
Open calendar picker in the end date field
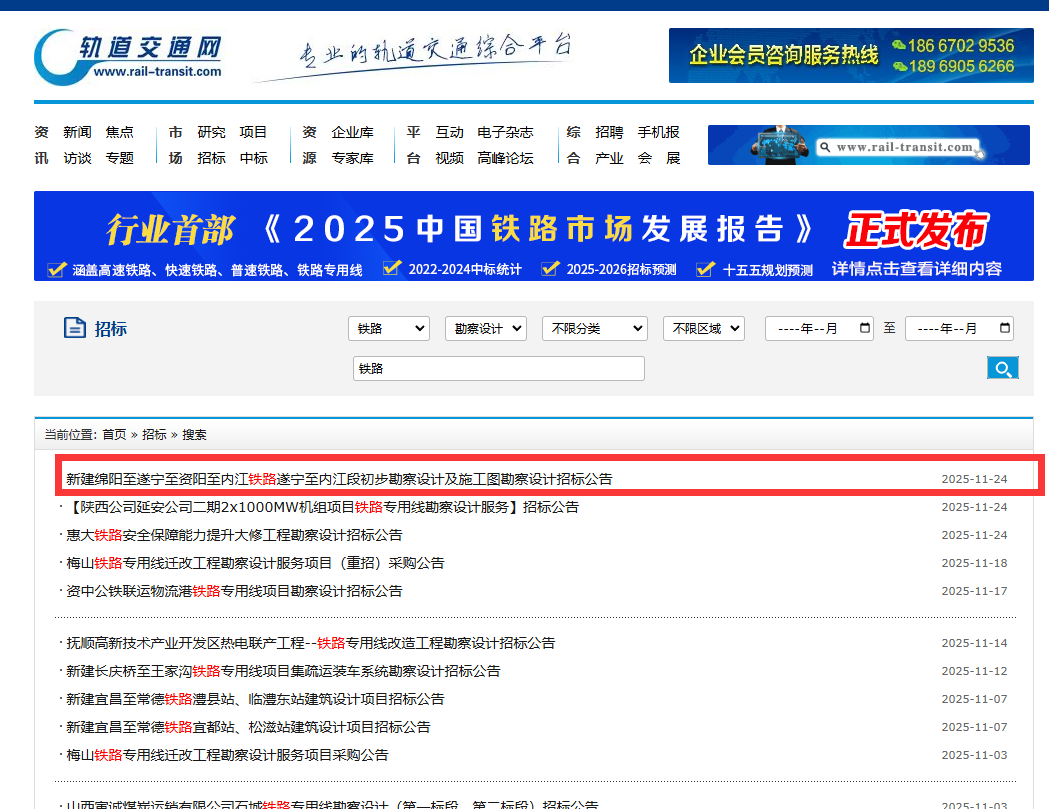coord(1004,328)
